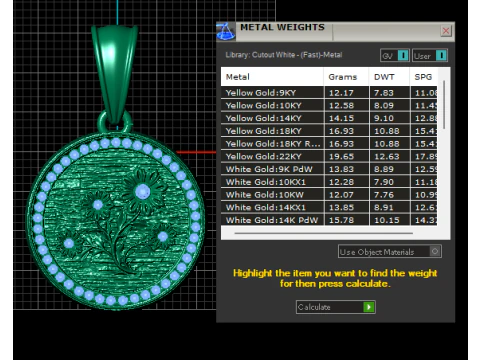Select the large flower center gemstone
This screenshot has height=360, width=480.
pyautogui.click(x=143, y=192)
